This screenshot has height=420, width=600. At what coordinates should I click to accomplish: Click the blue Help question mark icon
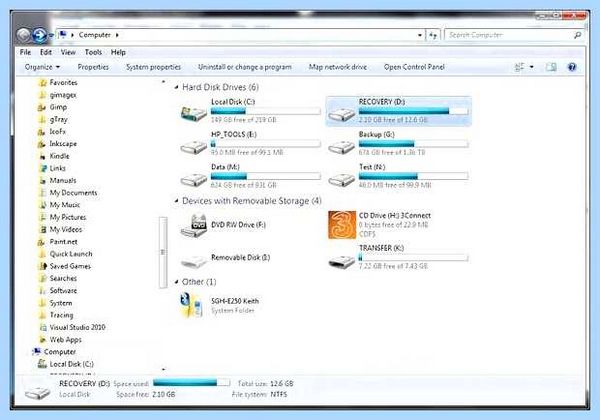coord(572,67)
